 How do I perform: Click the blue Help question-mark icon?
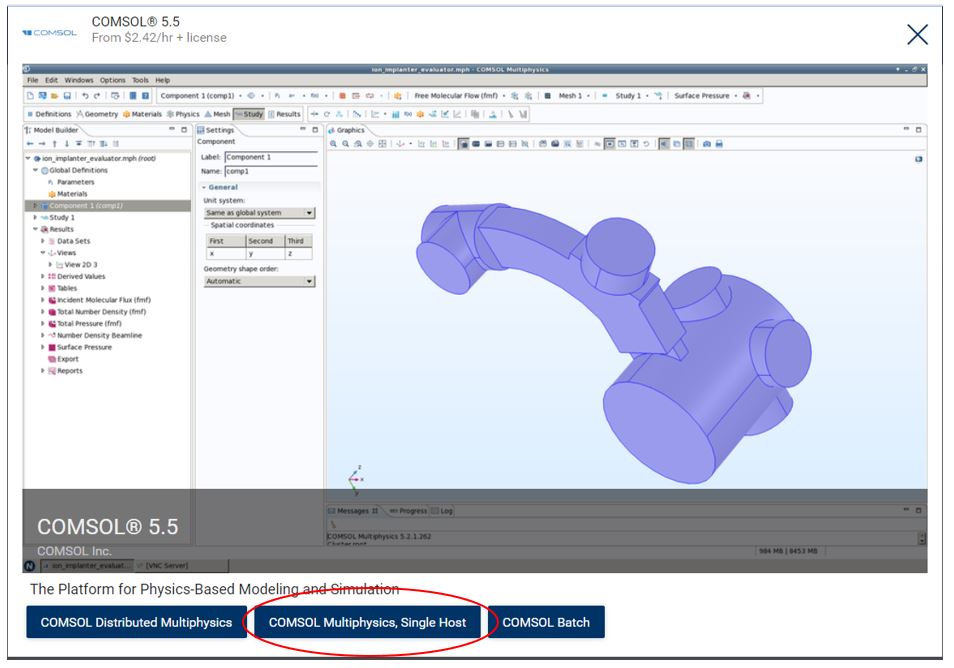pyautogui.click(x=145, y=96)
